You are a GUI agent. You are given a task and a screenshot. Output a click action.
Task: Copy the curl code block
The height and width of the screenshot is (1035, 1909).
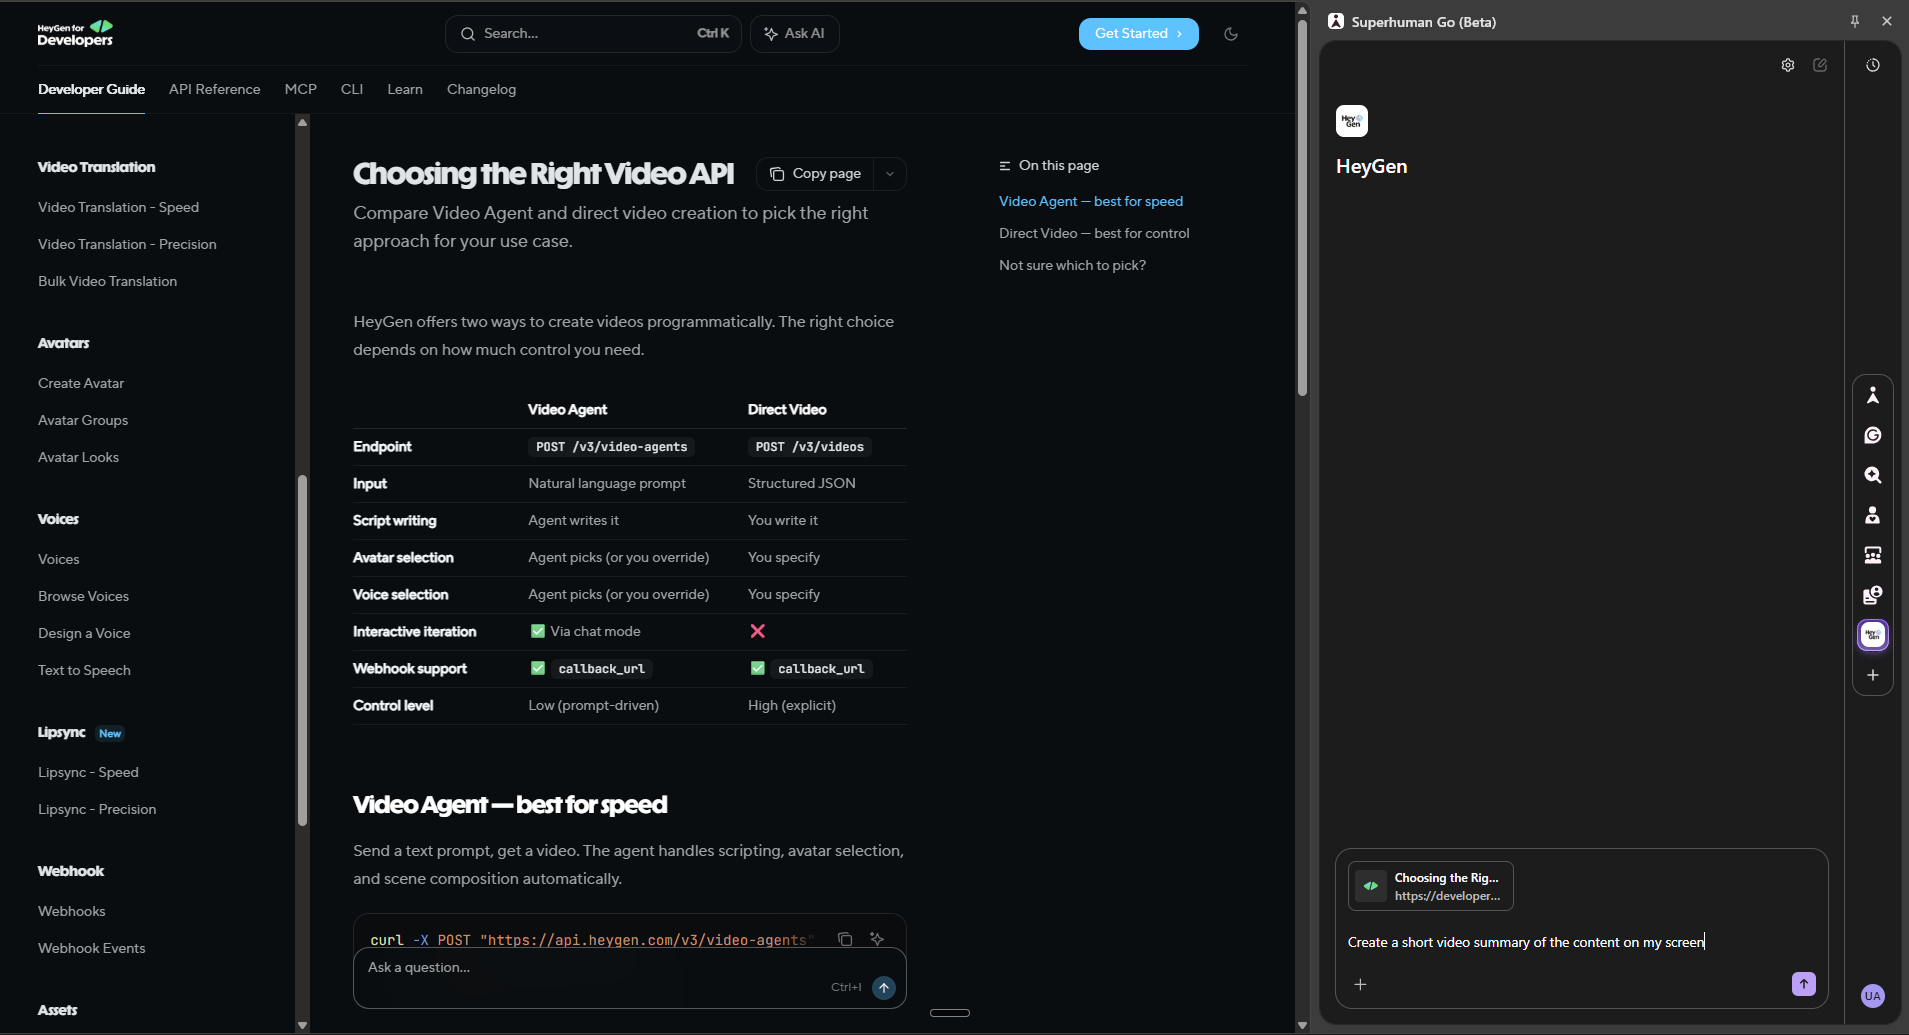(845, 939)
